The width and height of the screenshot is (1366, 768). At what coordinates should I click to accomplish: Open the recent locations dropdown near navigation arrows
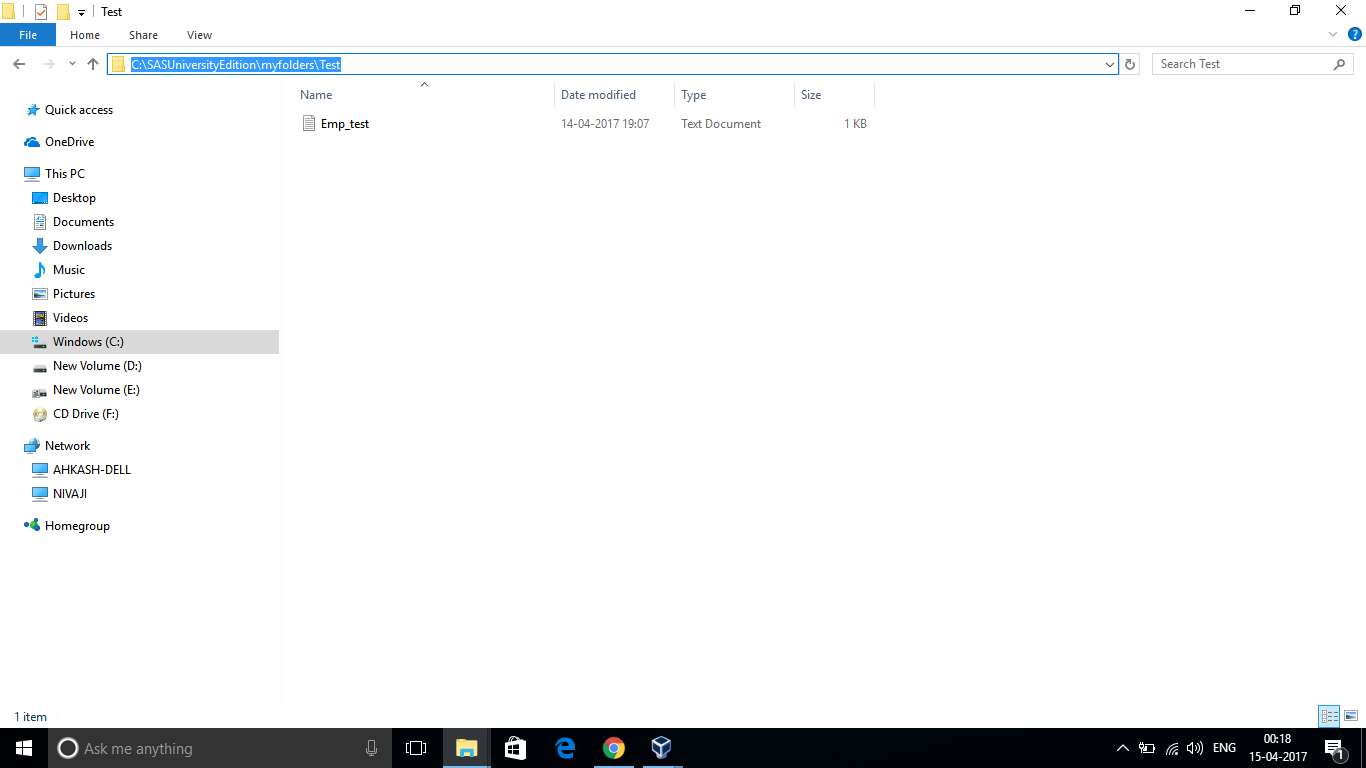pyautogui.click(x=71, y=63)
